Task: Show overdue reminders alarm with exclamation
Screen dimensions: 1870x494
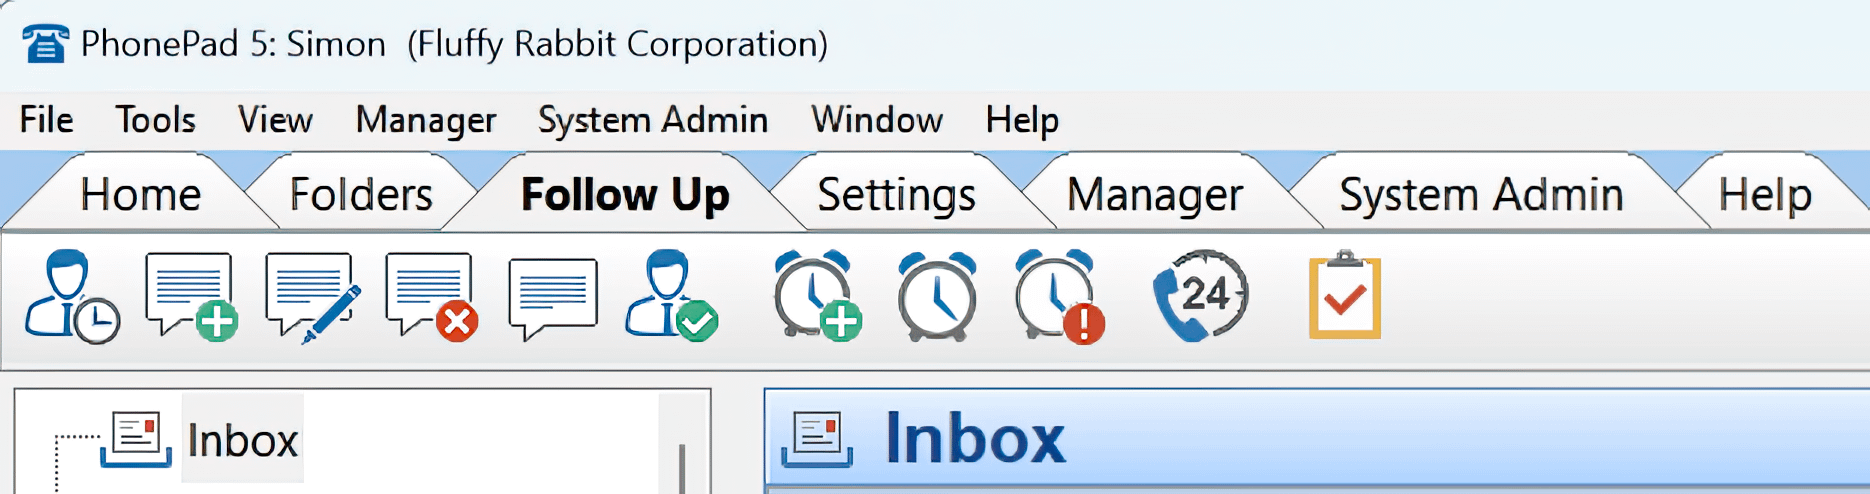Action: 1060,296
